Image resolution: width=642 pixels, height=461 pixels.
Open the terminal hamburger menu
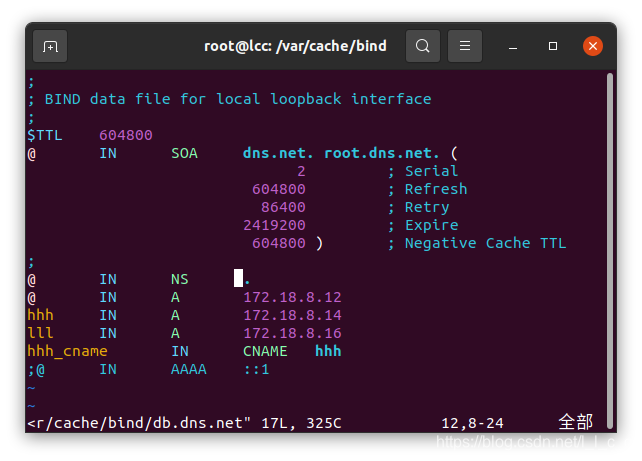[x=465, y=46]
